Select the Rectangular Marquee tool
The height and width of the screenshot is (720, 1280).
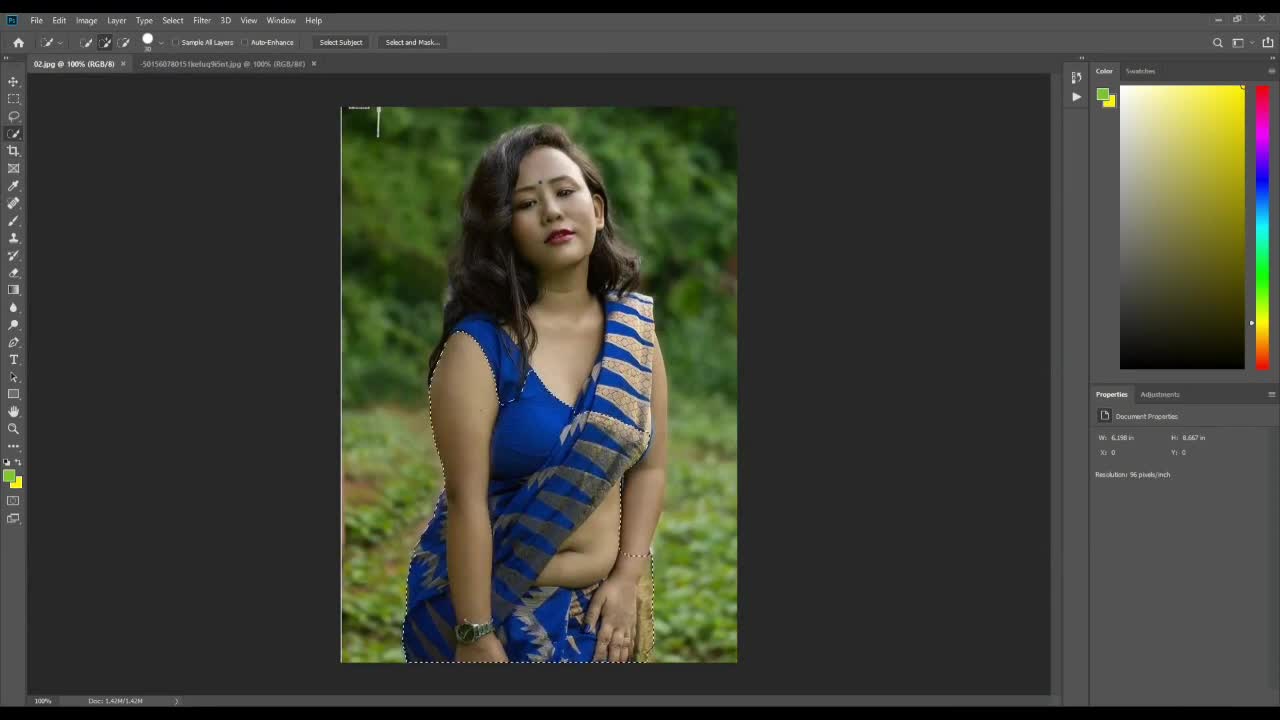click(13, 99)
